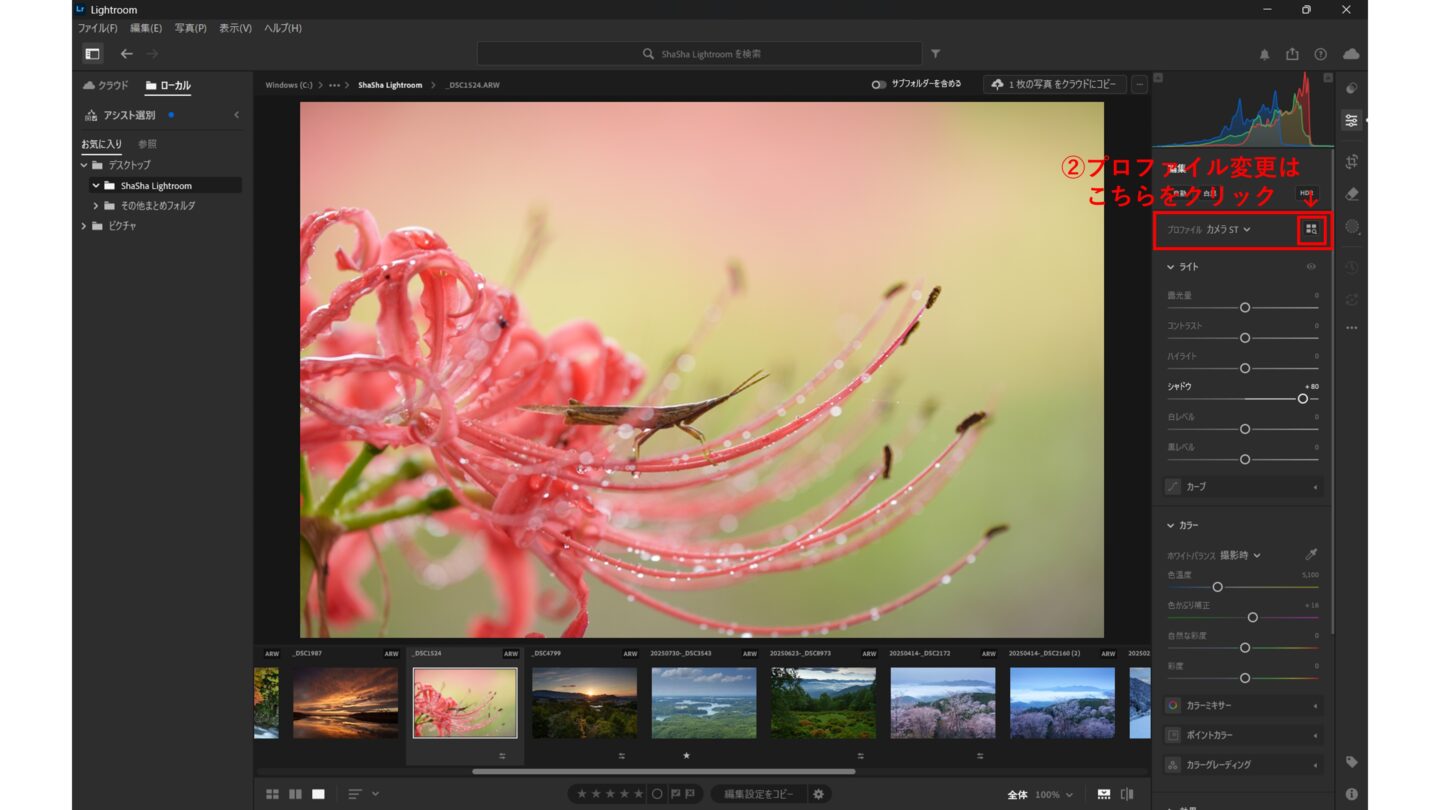This screenshot has height=810, width=1440.
Task: Select the Crop and Rotate tool
Action: click(x=1352, y=162)
